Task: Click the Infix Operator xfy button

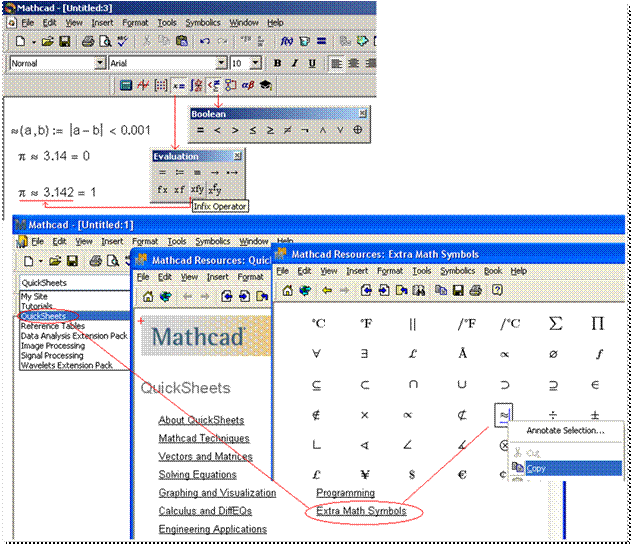Action: pyautogui.click(x=197, y=189)
